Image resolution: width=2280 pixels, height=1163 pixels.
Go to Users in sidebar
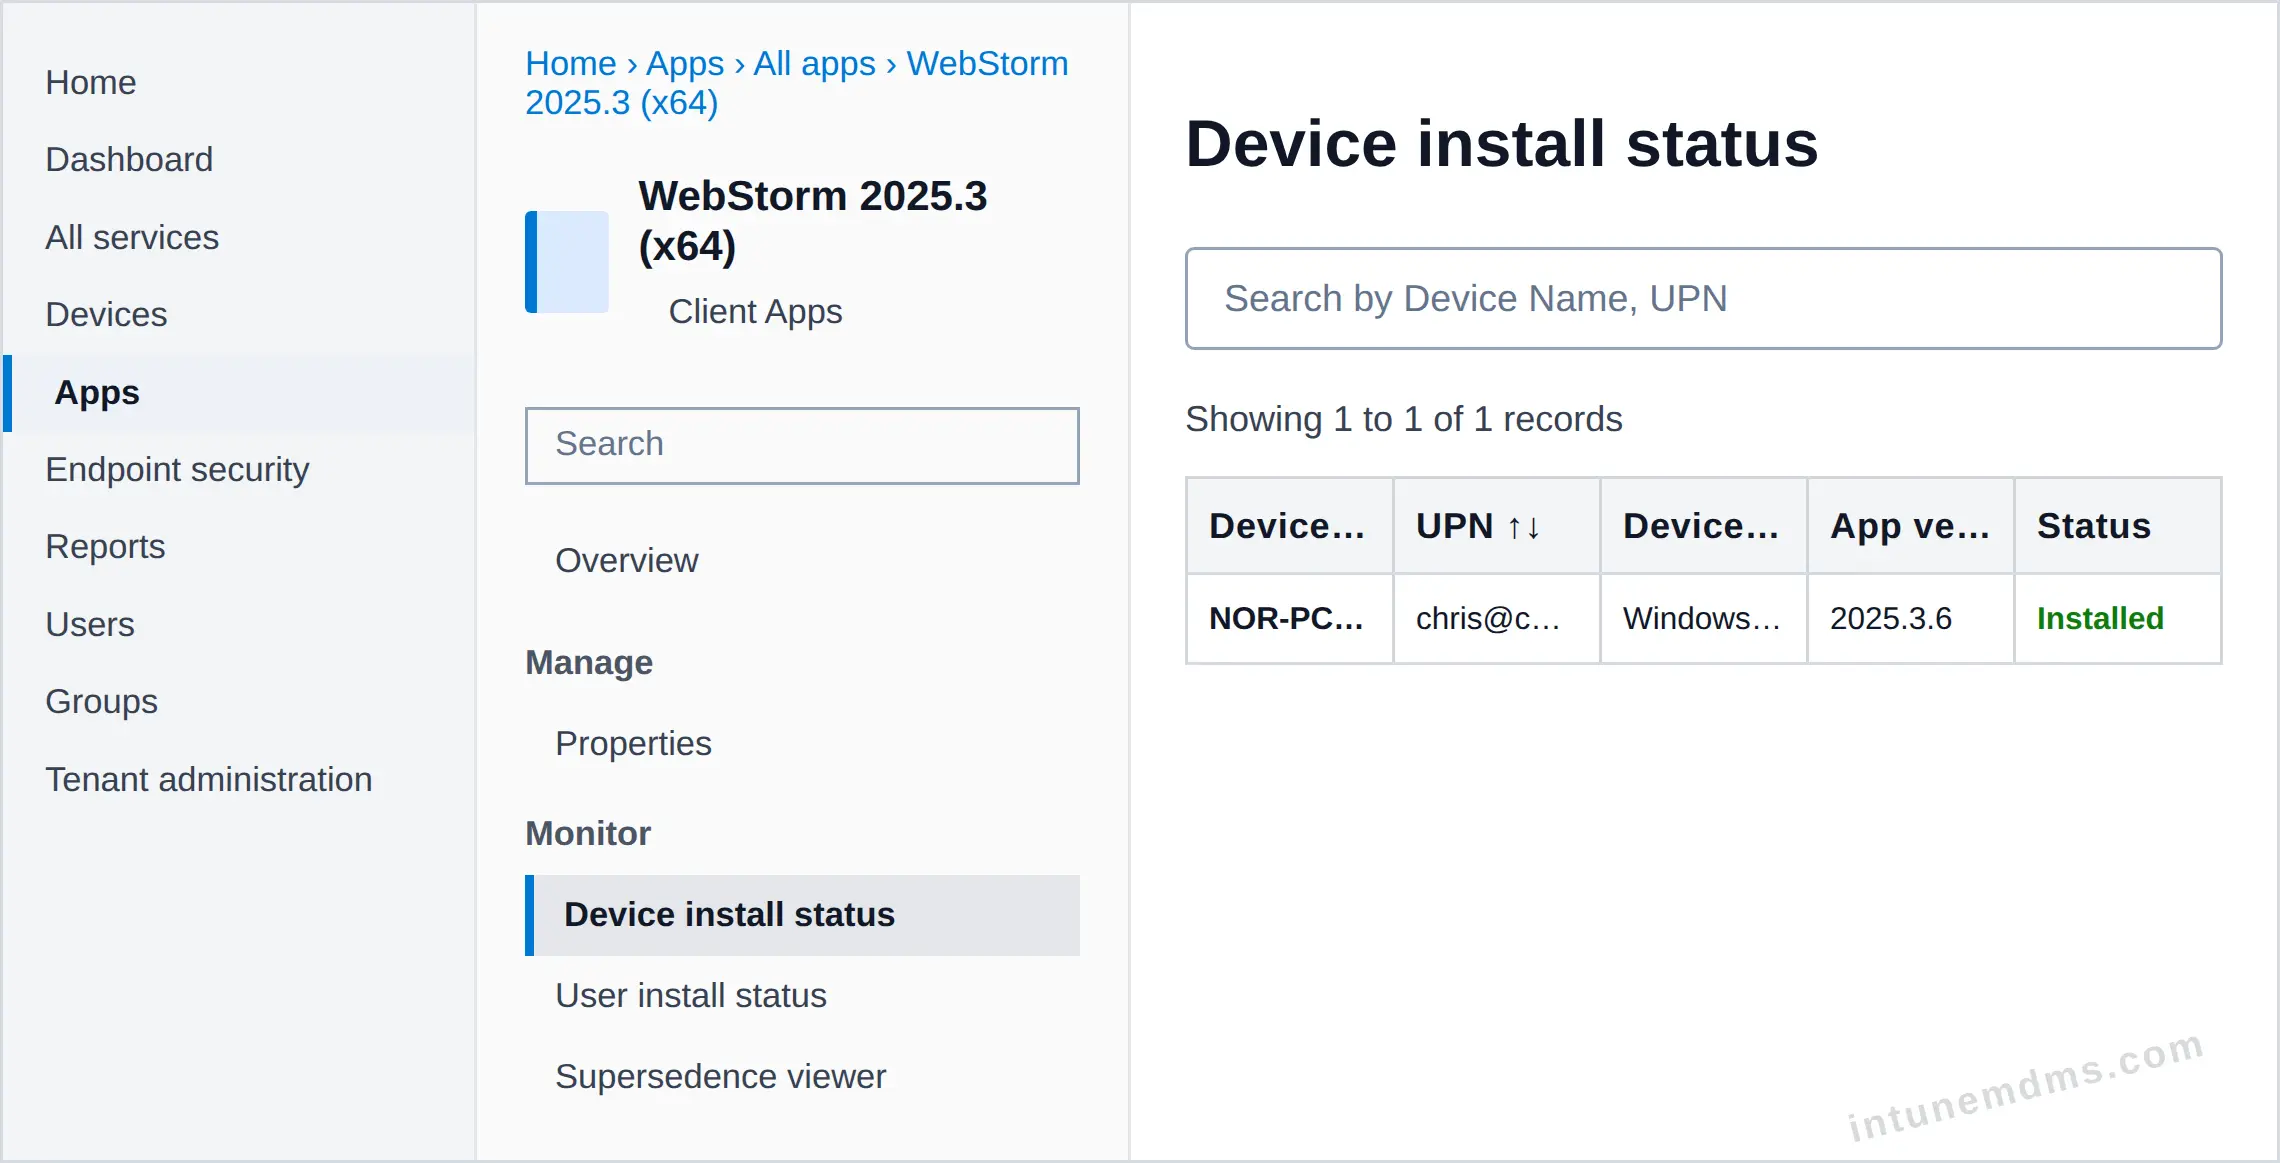point(90,624)
